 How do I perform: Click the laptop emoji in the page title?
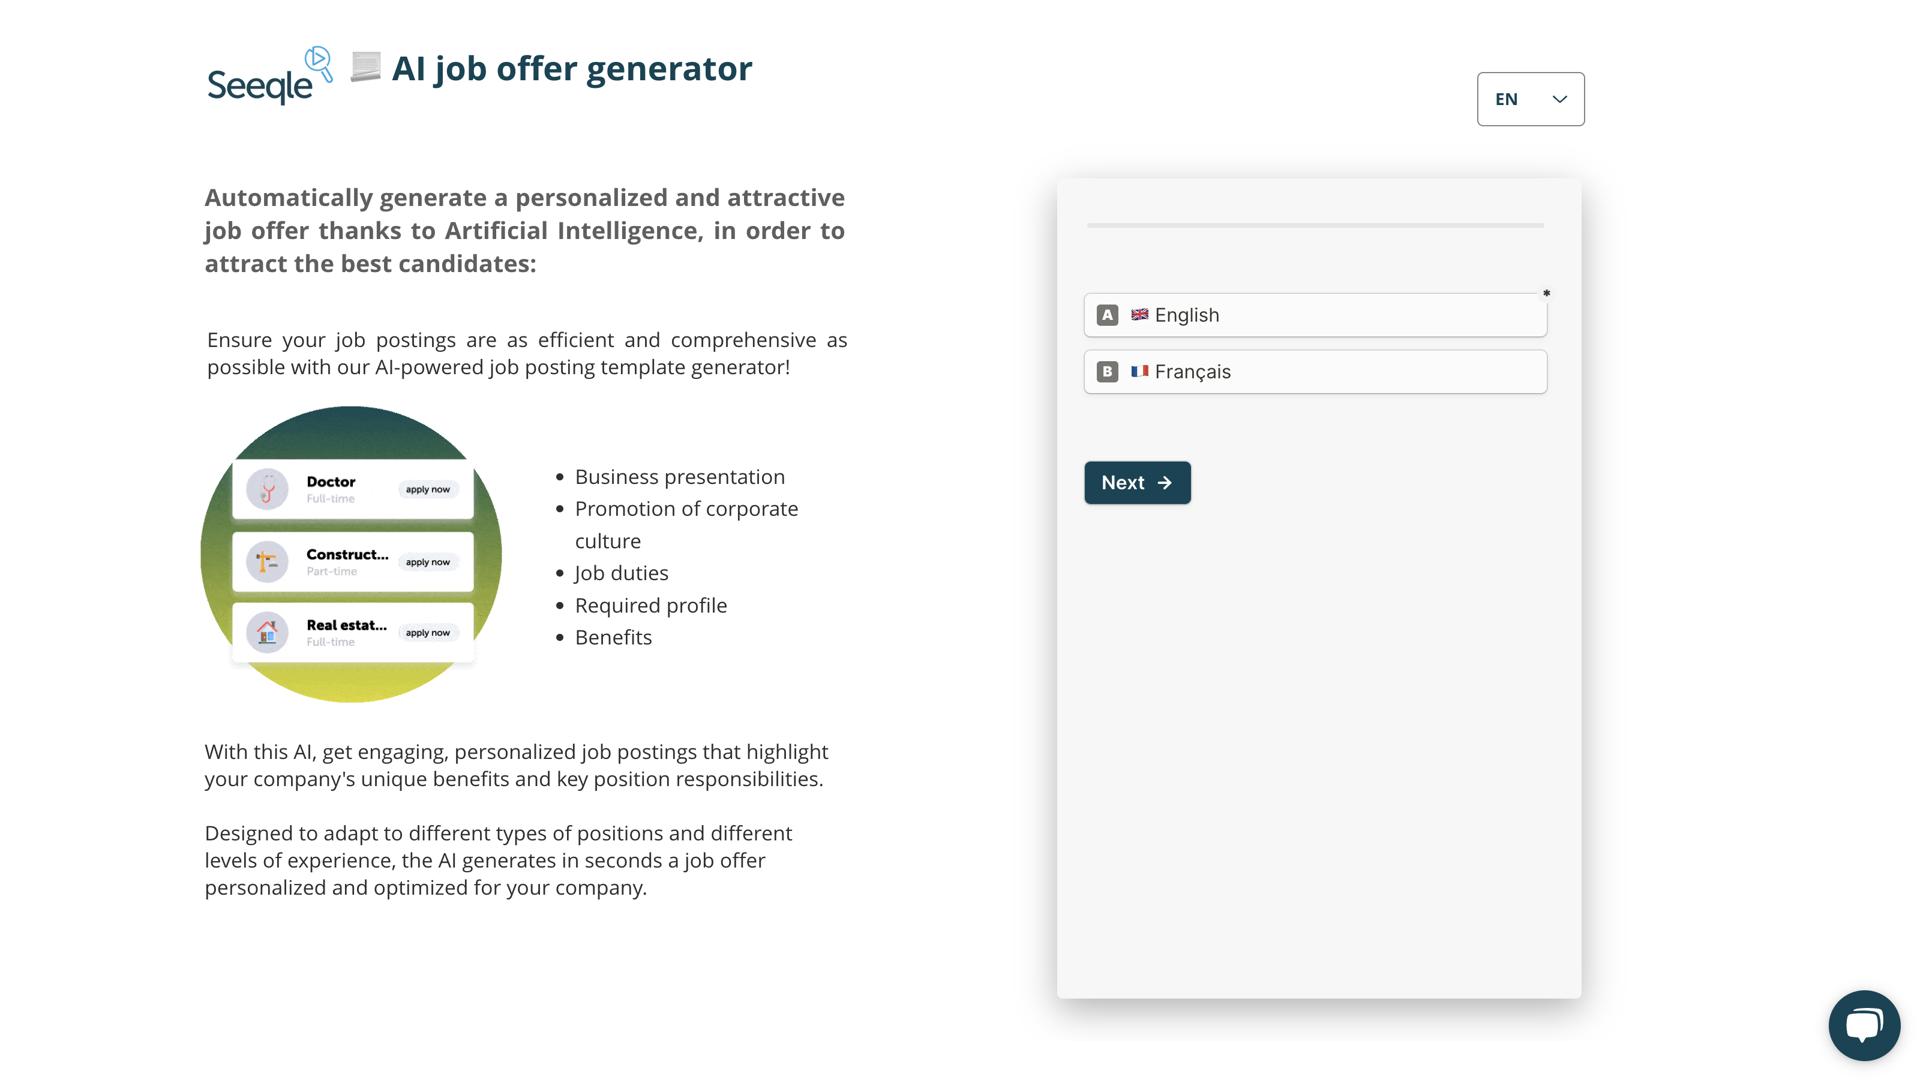click(366, 67)
